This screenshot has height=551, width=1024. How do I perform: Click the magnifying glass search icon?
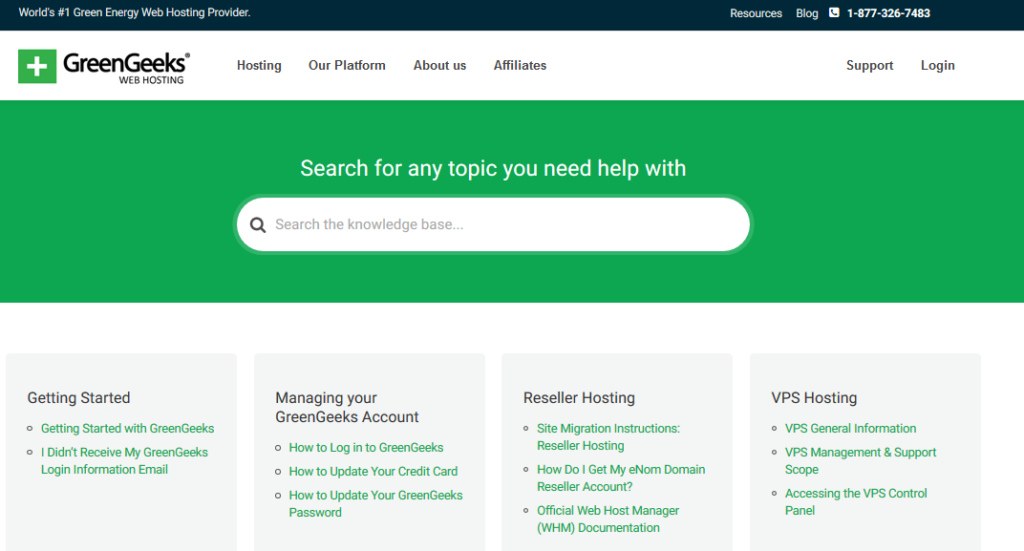click(x=258, y=225)
